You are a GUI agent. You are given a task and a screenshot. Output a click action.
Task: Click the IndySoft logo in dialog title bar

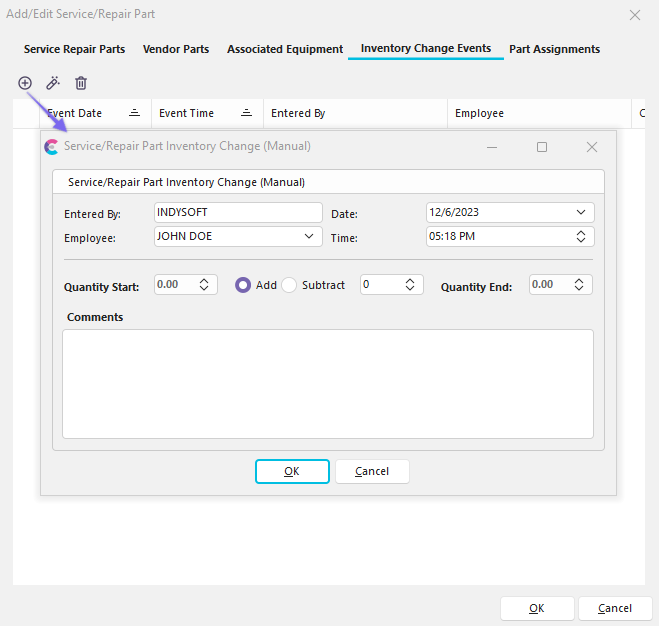click(52, 147)
